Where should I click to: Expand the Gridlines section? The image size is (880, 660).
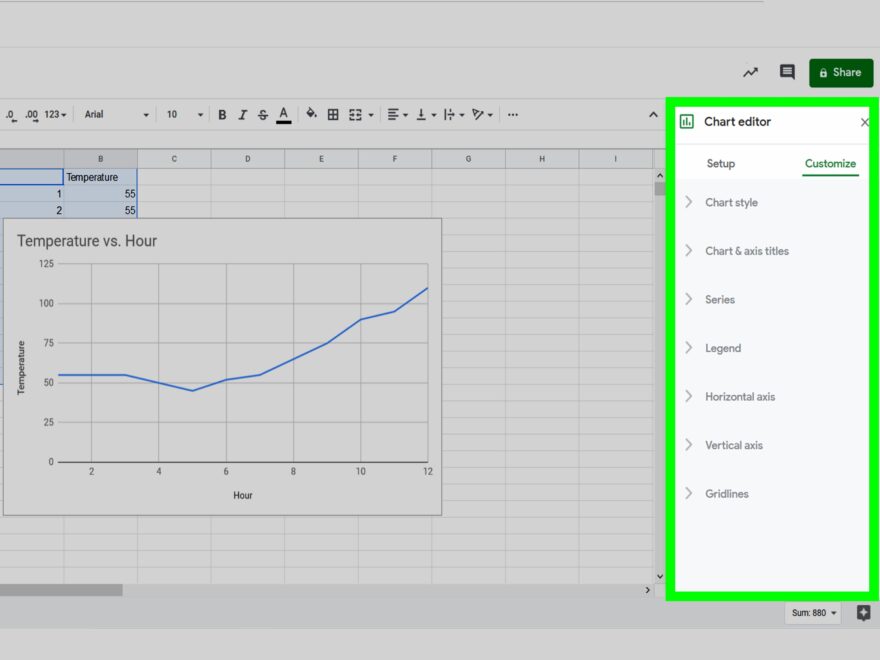[727, 493]
